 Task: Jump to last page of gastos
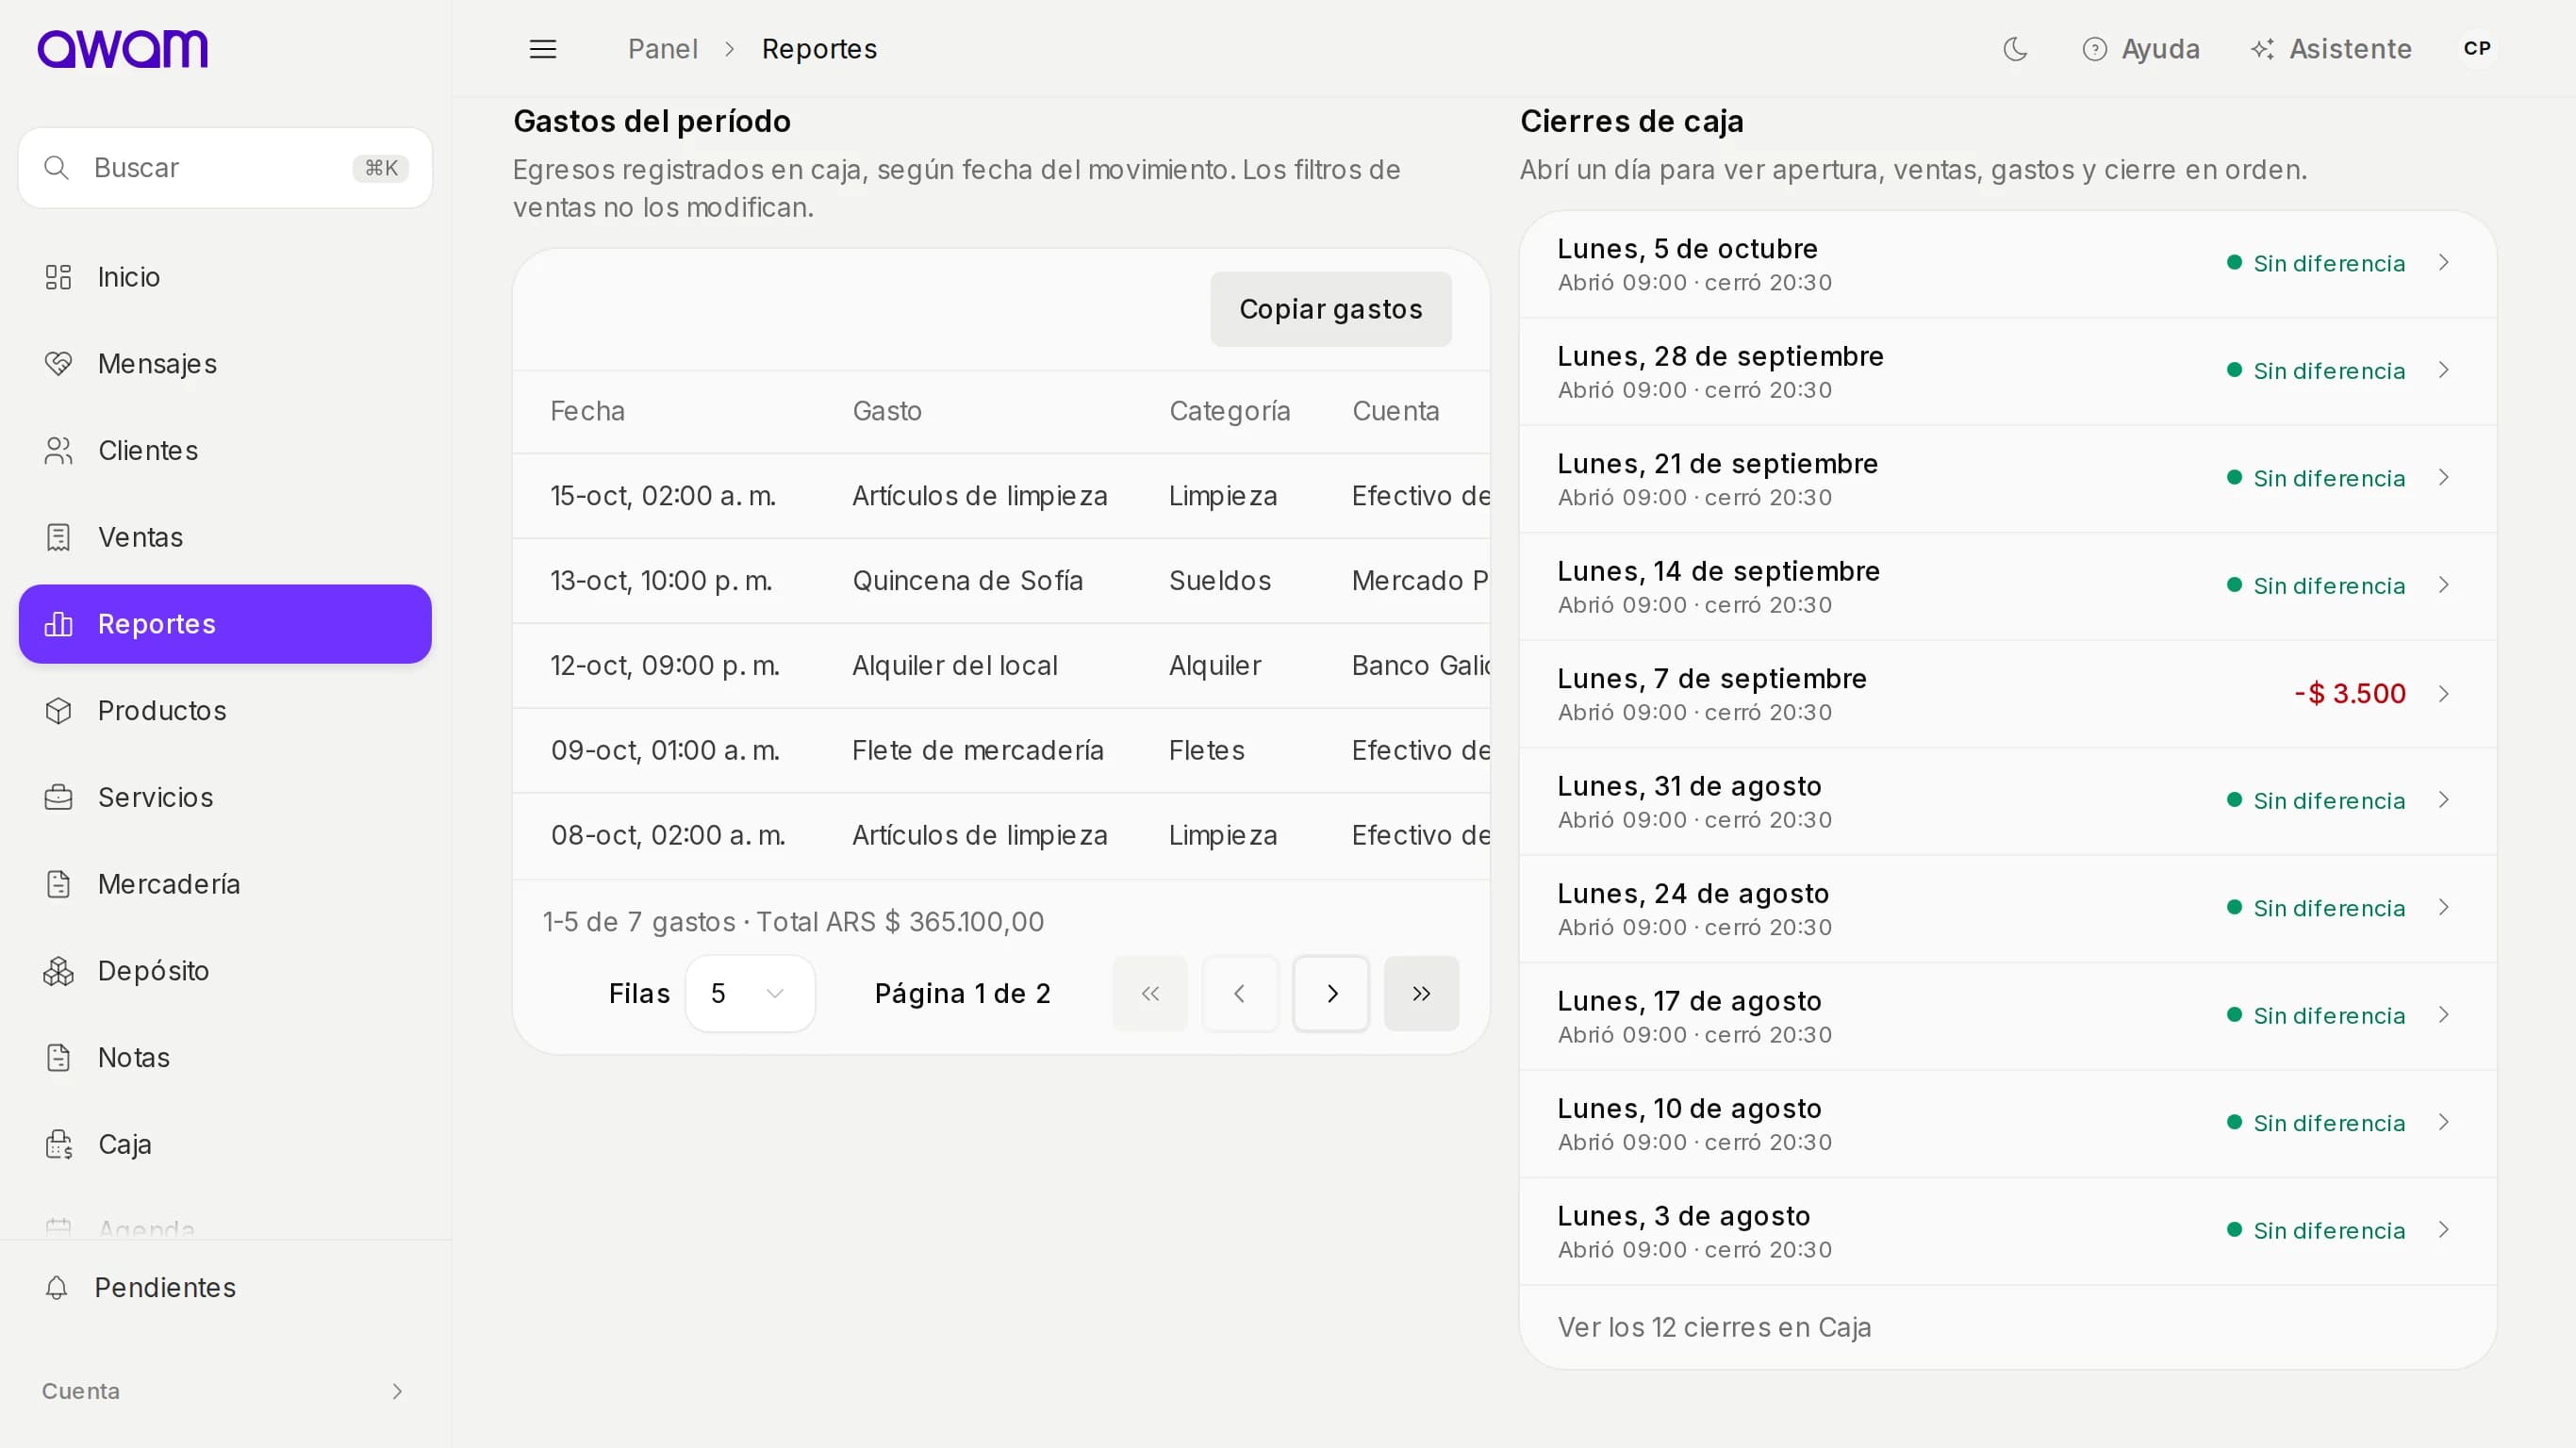coord(1422,994)
